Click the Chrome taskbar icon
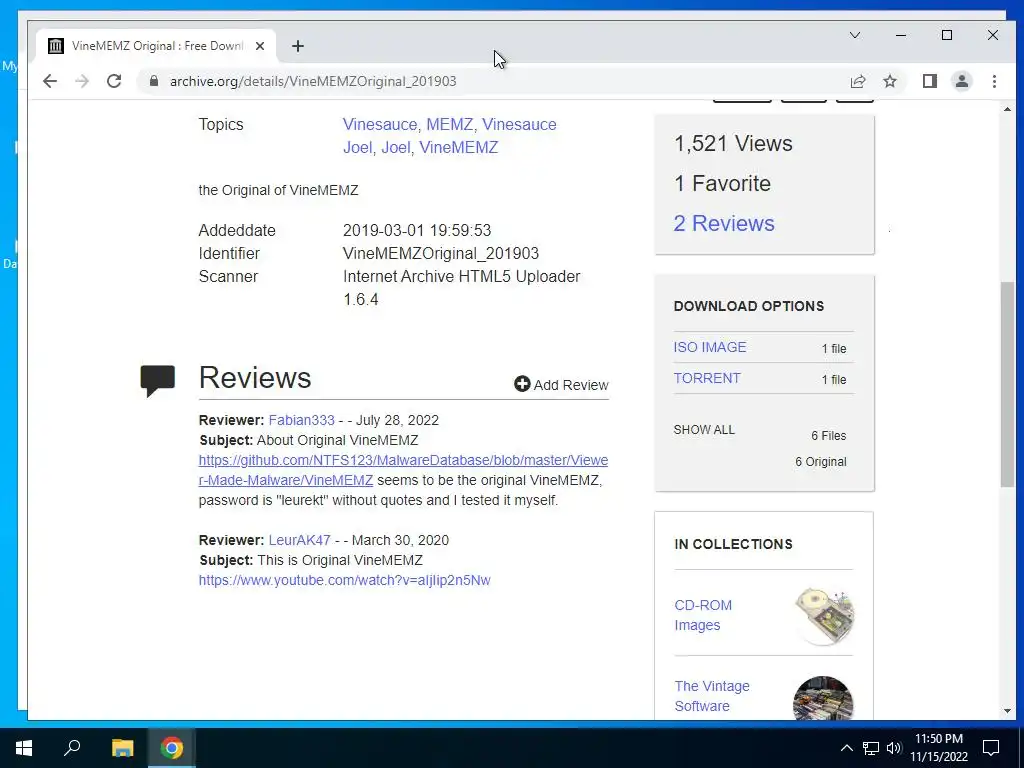Screen dimensions: 1024x768 172,748
